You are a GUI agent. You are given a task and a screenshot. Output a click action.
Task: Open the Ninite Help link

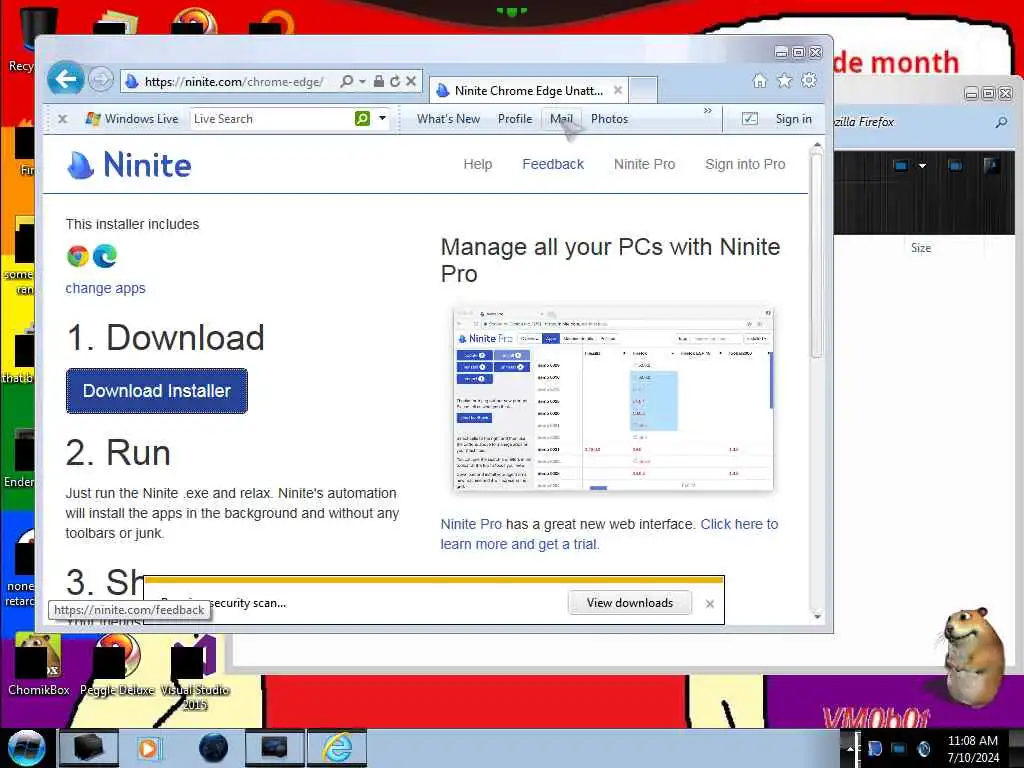(x=477, y=165)
